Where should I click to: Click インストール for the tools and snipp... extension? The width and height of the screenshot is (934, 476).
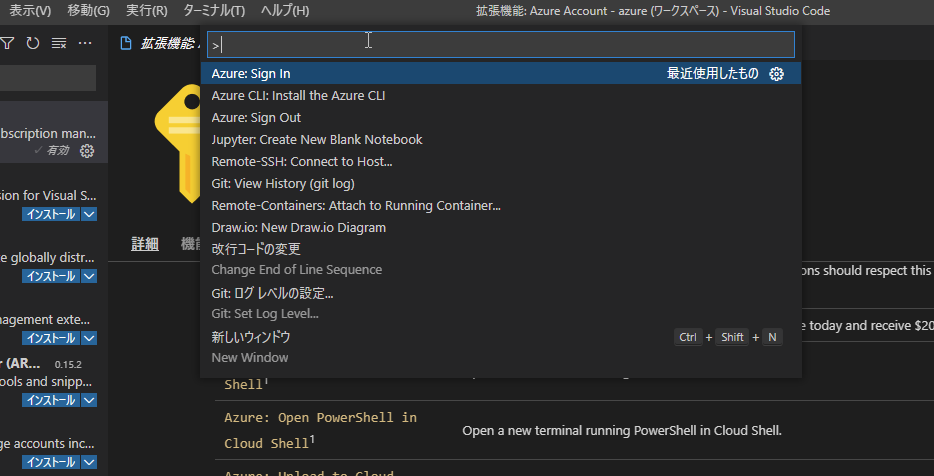tap(51, 400)
